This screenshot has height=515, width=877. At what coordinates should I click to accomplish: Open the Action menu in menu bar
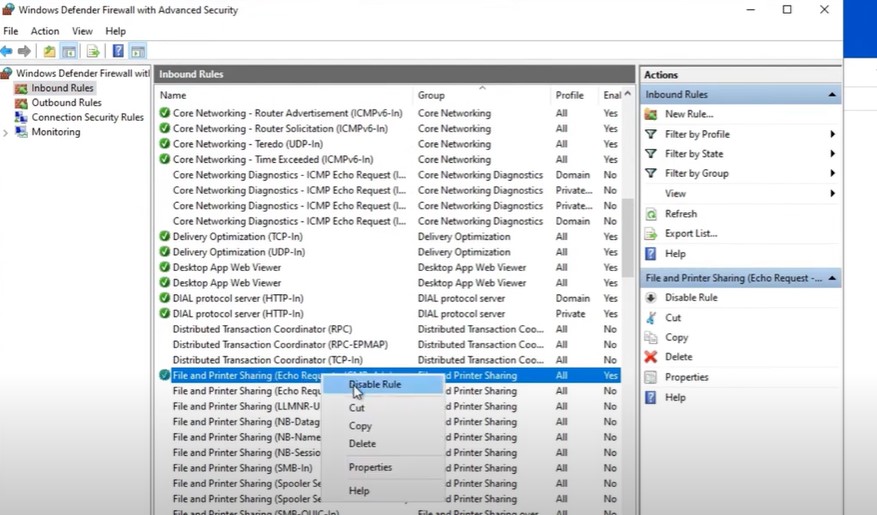(x=45, y=31)
